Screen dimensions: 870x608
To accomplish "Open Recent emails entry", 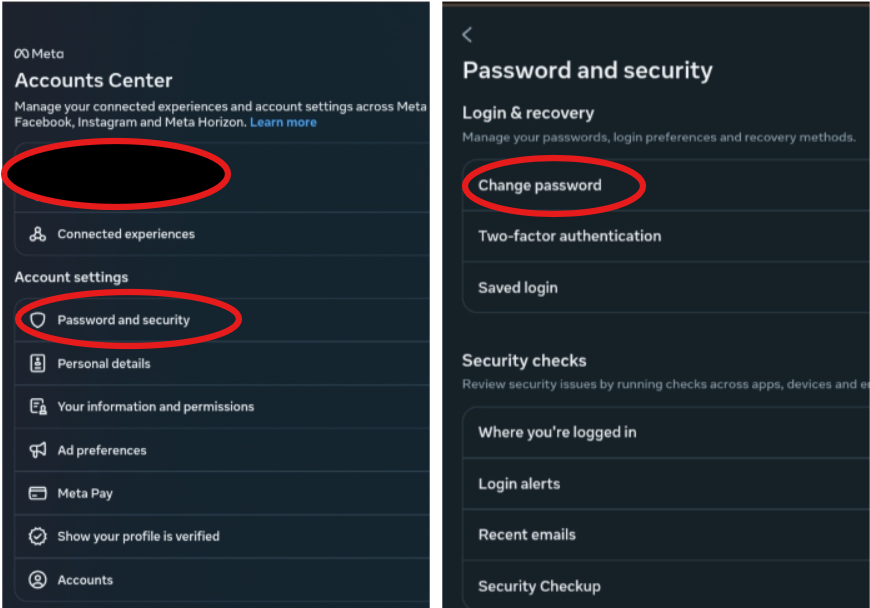I will click(666, 535).
